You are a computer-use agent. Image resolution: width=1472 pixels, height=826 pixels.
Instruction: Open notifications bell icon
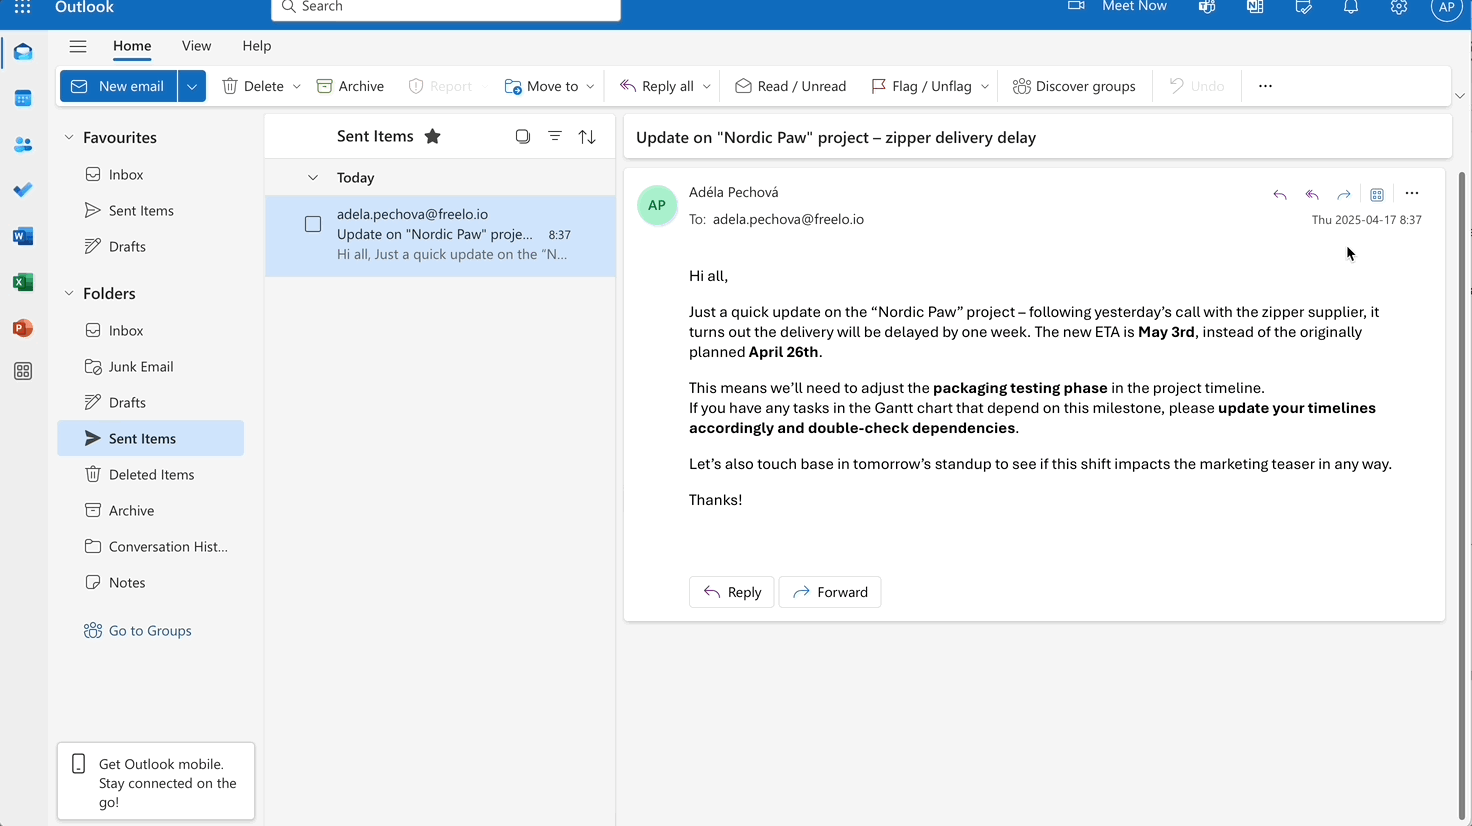(x=1351, y=7)
